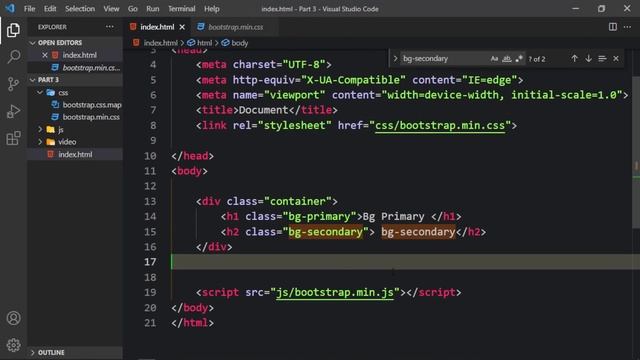640x360 pixels.
Task: Minimize the VS Code window
Action: [576, 8]
